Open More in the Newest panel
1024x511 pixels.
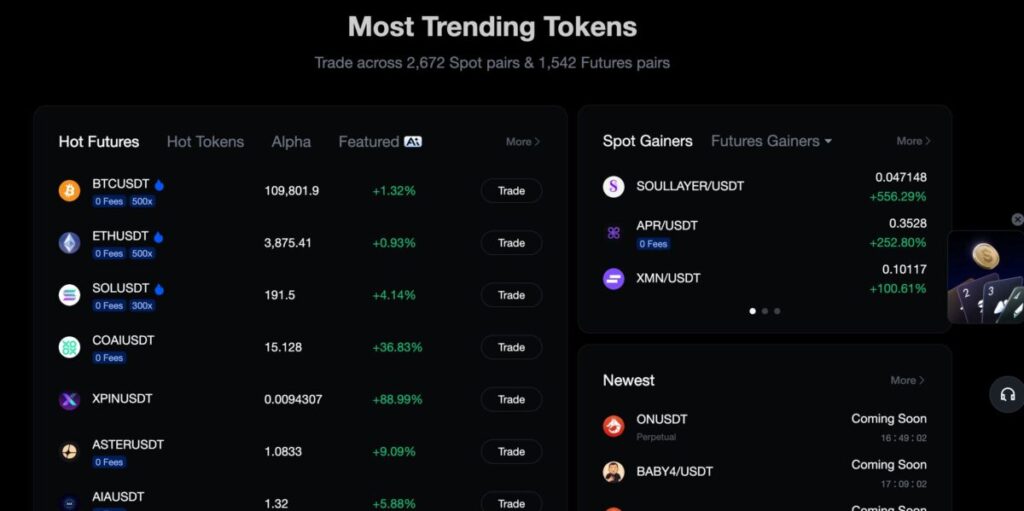[x=907, y=380]
